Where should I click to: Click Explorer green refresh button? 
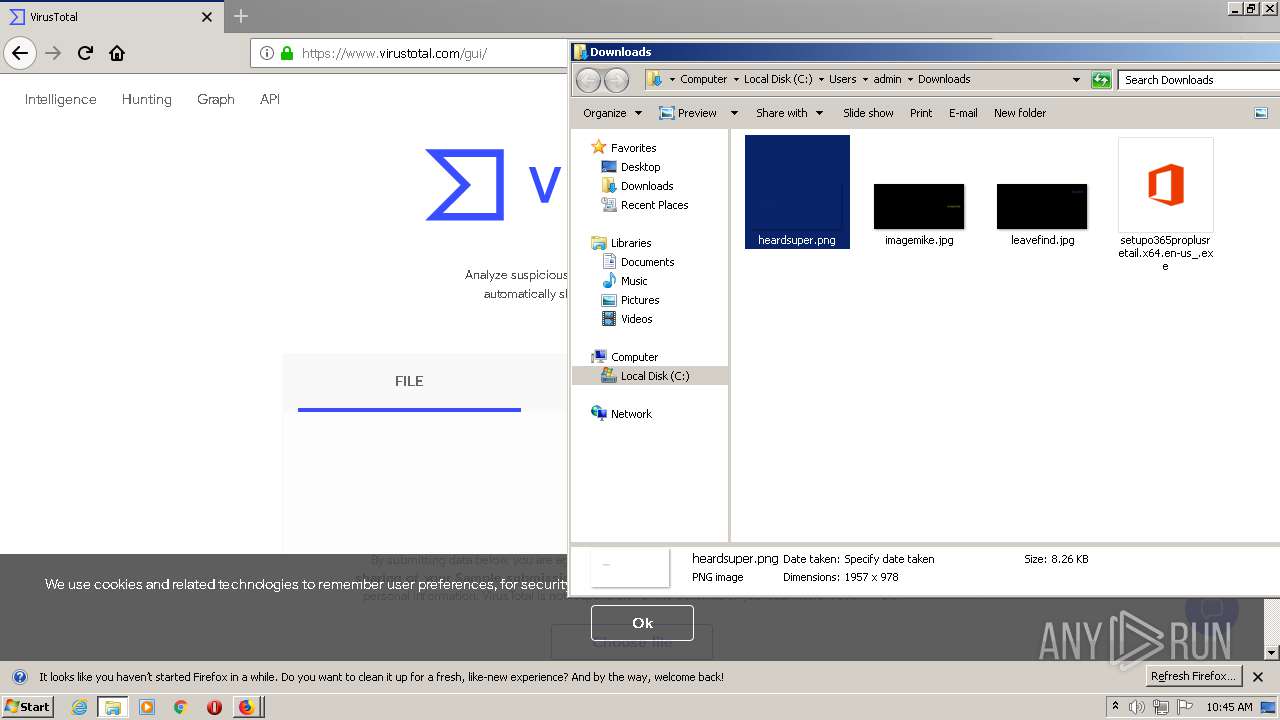[1101, 80]
